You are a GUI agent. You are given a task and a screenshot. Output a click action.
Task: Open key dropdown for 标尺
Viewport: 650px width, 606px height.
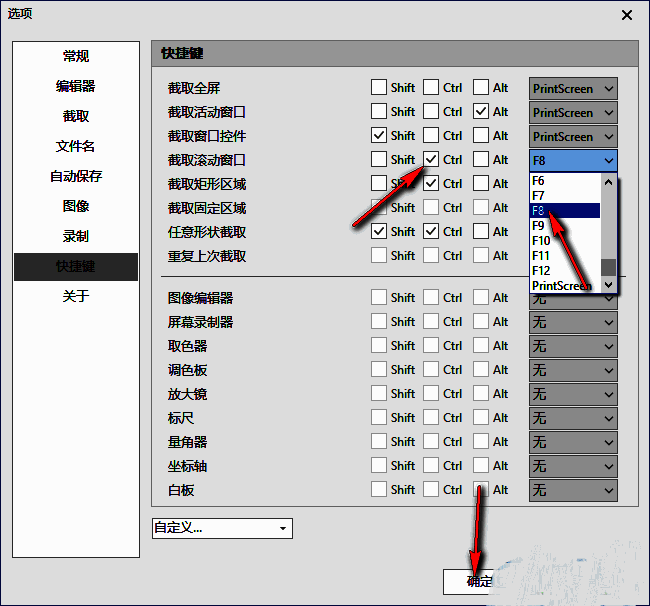(x=573, y=418)
